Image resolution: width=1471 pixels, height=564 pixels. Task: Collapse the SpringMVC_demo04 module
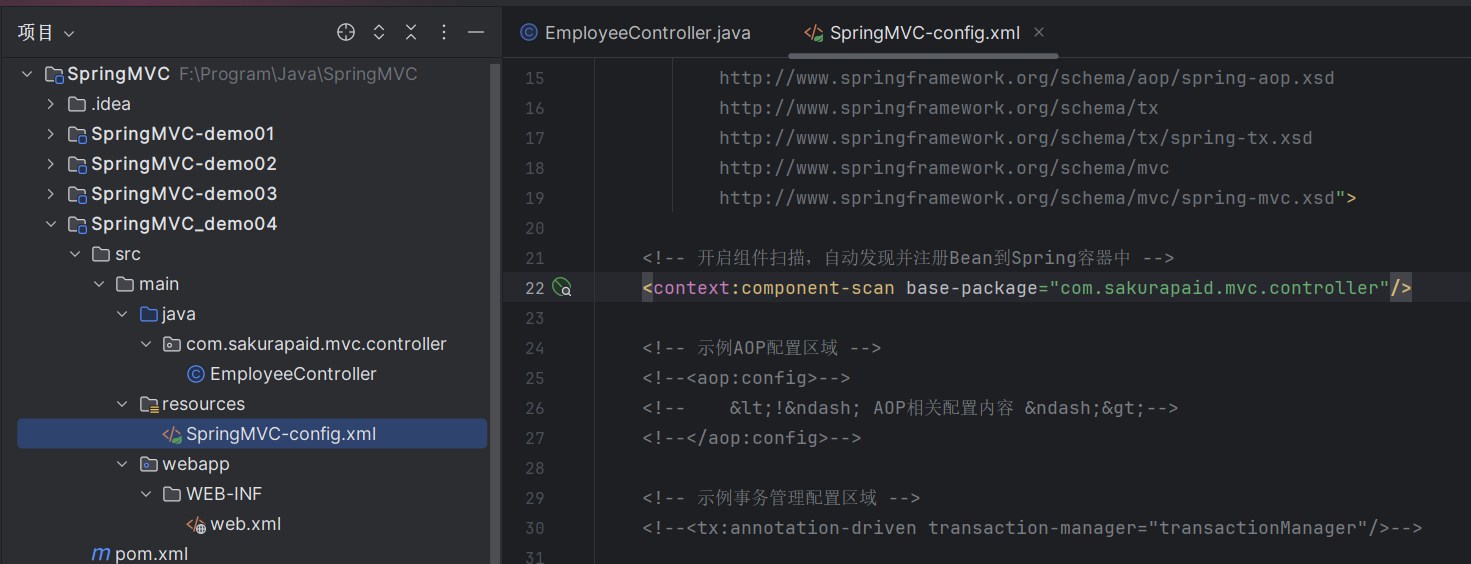51,224
